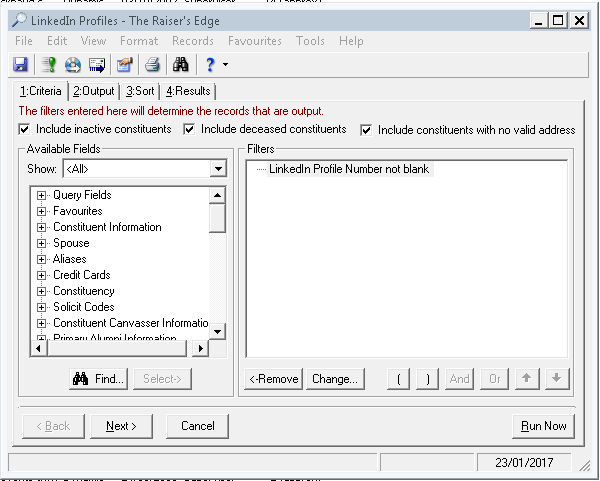Image resolution: width=600 pixels, height=481 pixels.
Task: Move filter down with the down arrow button
Action: 557,379
